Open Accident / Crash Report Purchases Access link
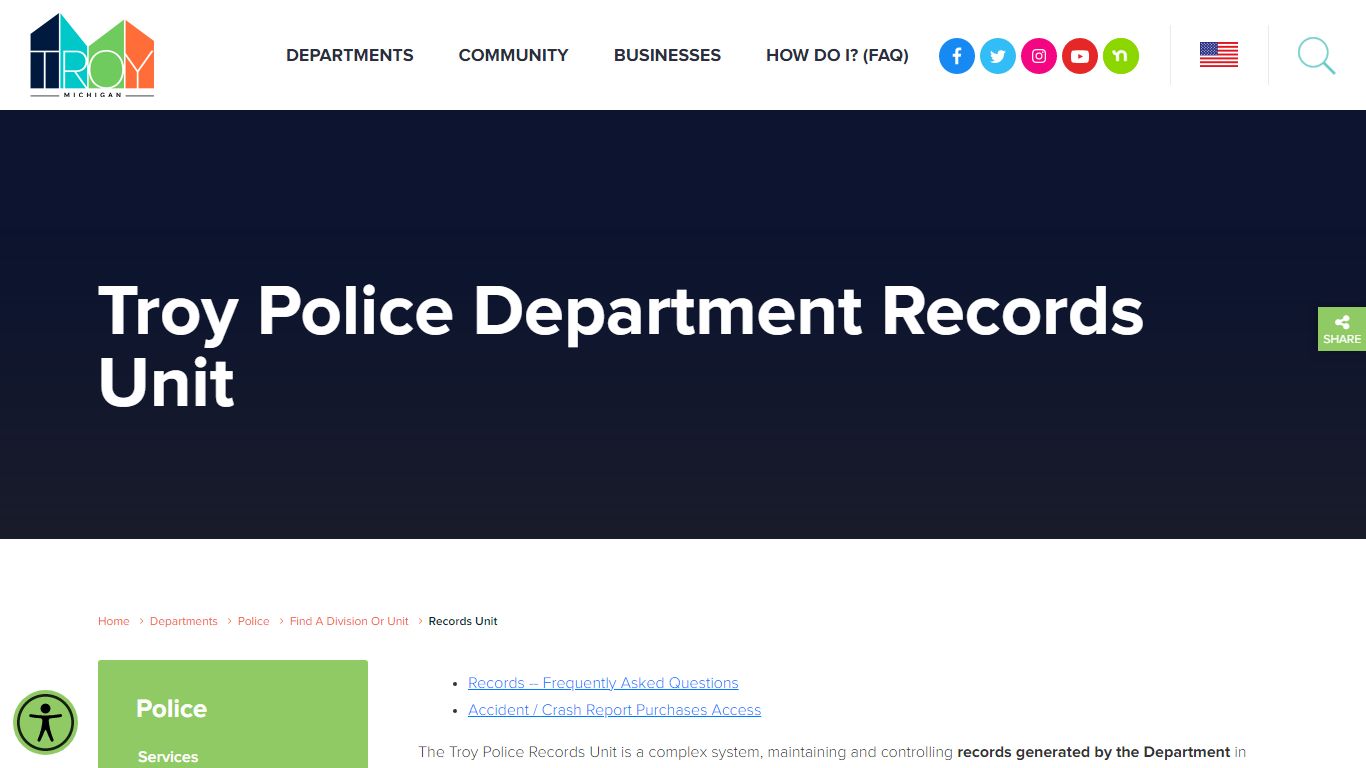1366x768 pixels. 614,710
